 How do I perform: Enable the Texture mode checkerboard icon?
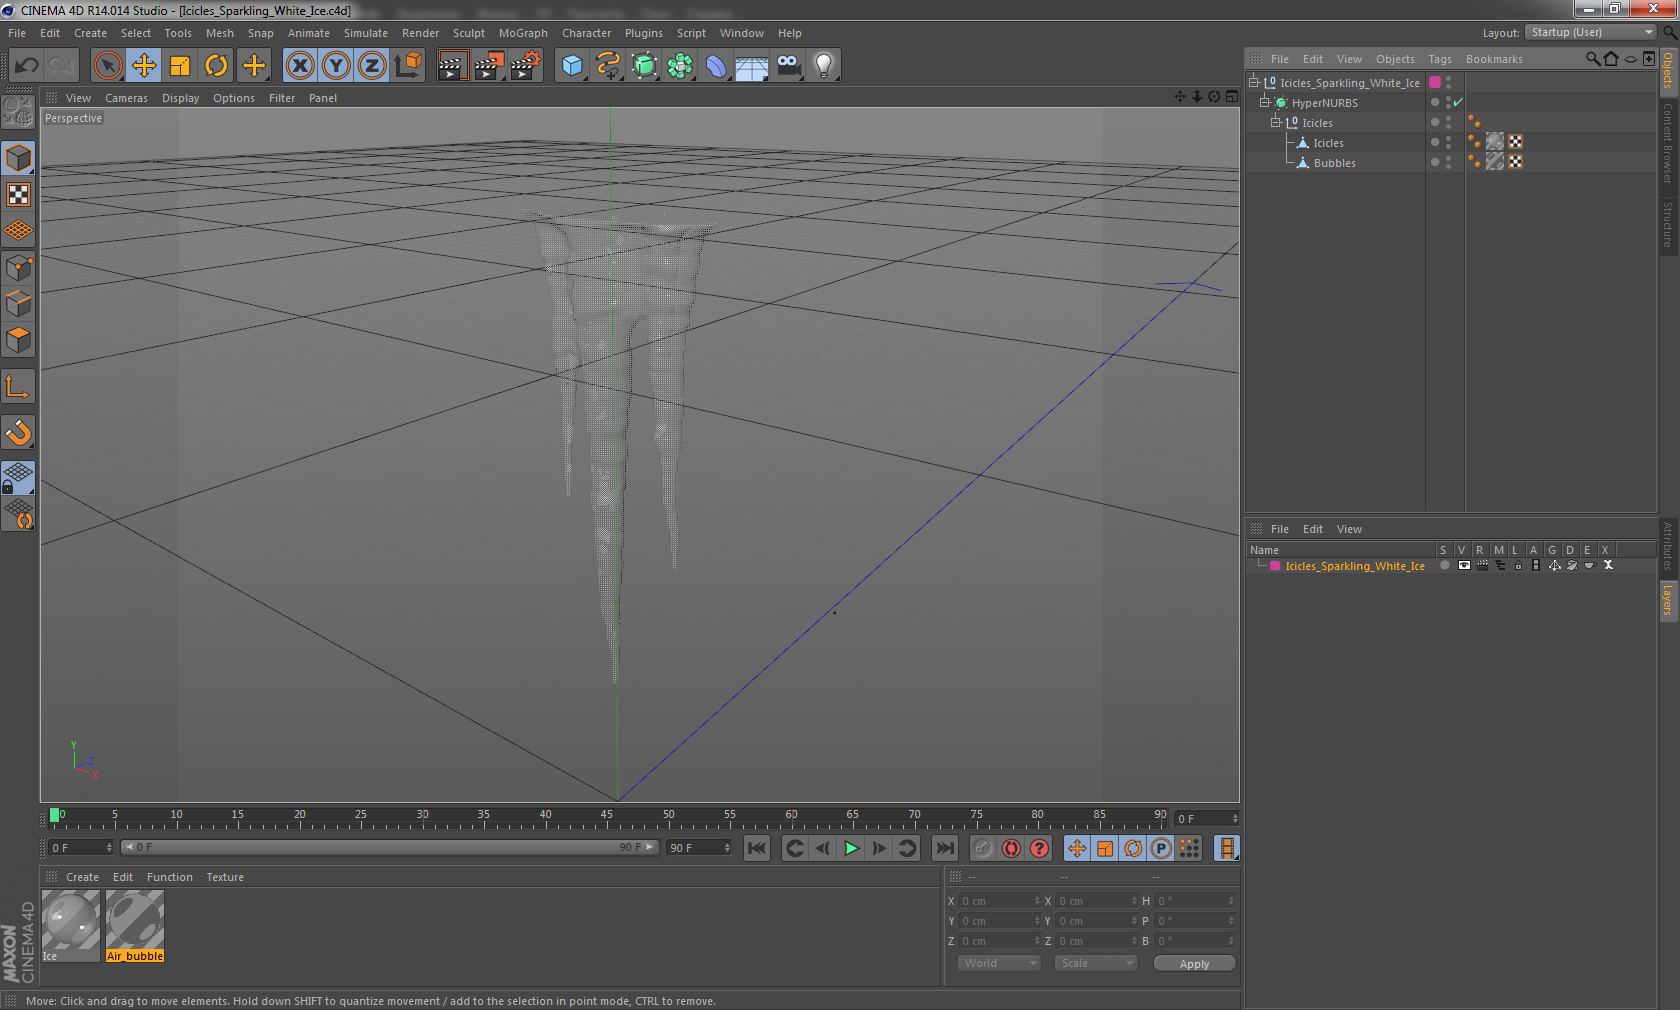(19, 195)
